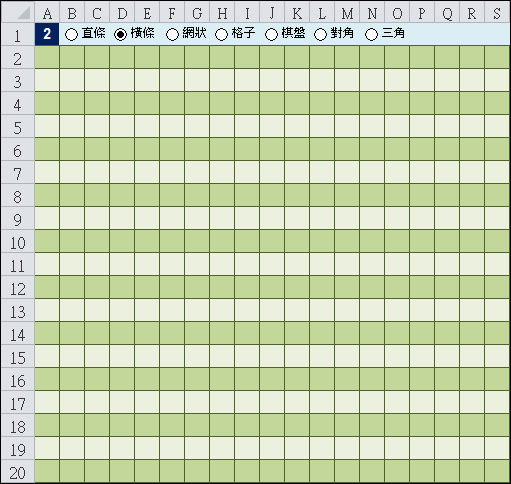Click column H header
Screen dimensions: 511x484
tap(222, 13)
